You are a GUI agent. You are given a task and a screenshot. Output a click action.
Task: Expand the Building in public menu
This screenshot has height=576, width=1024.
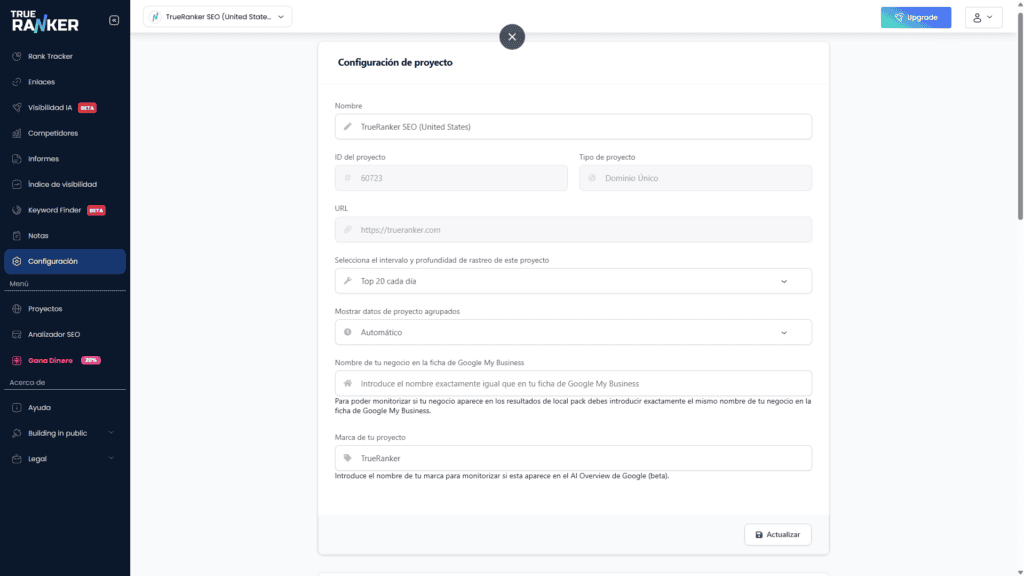pyautogui.click(x=57, y=433)
